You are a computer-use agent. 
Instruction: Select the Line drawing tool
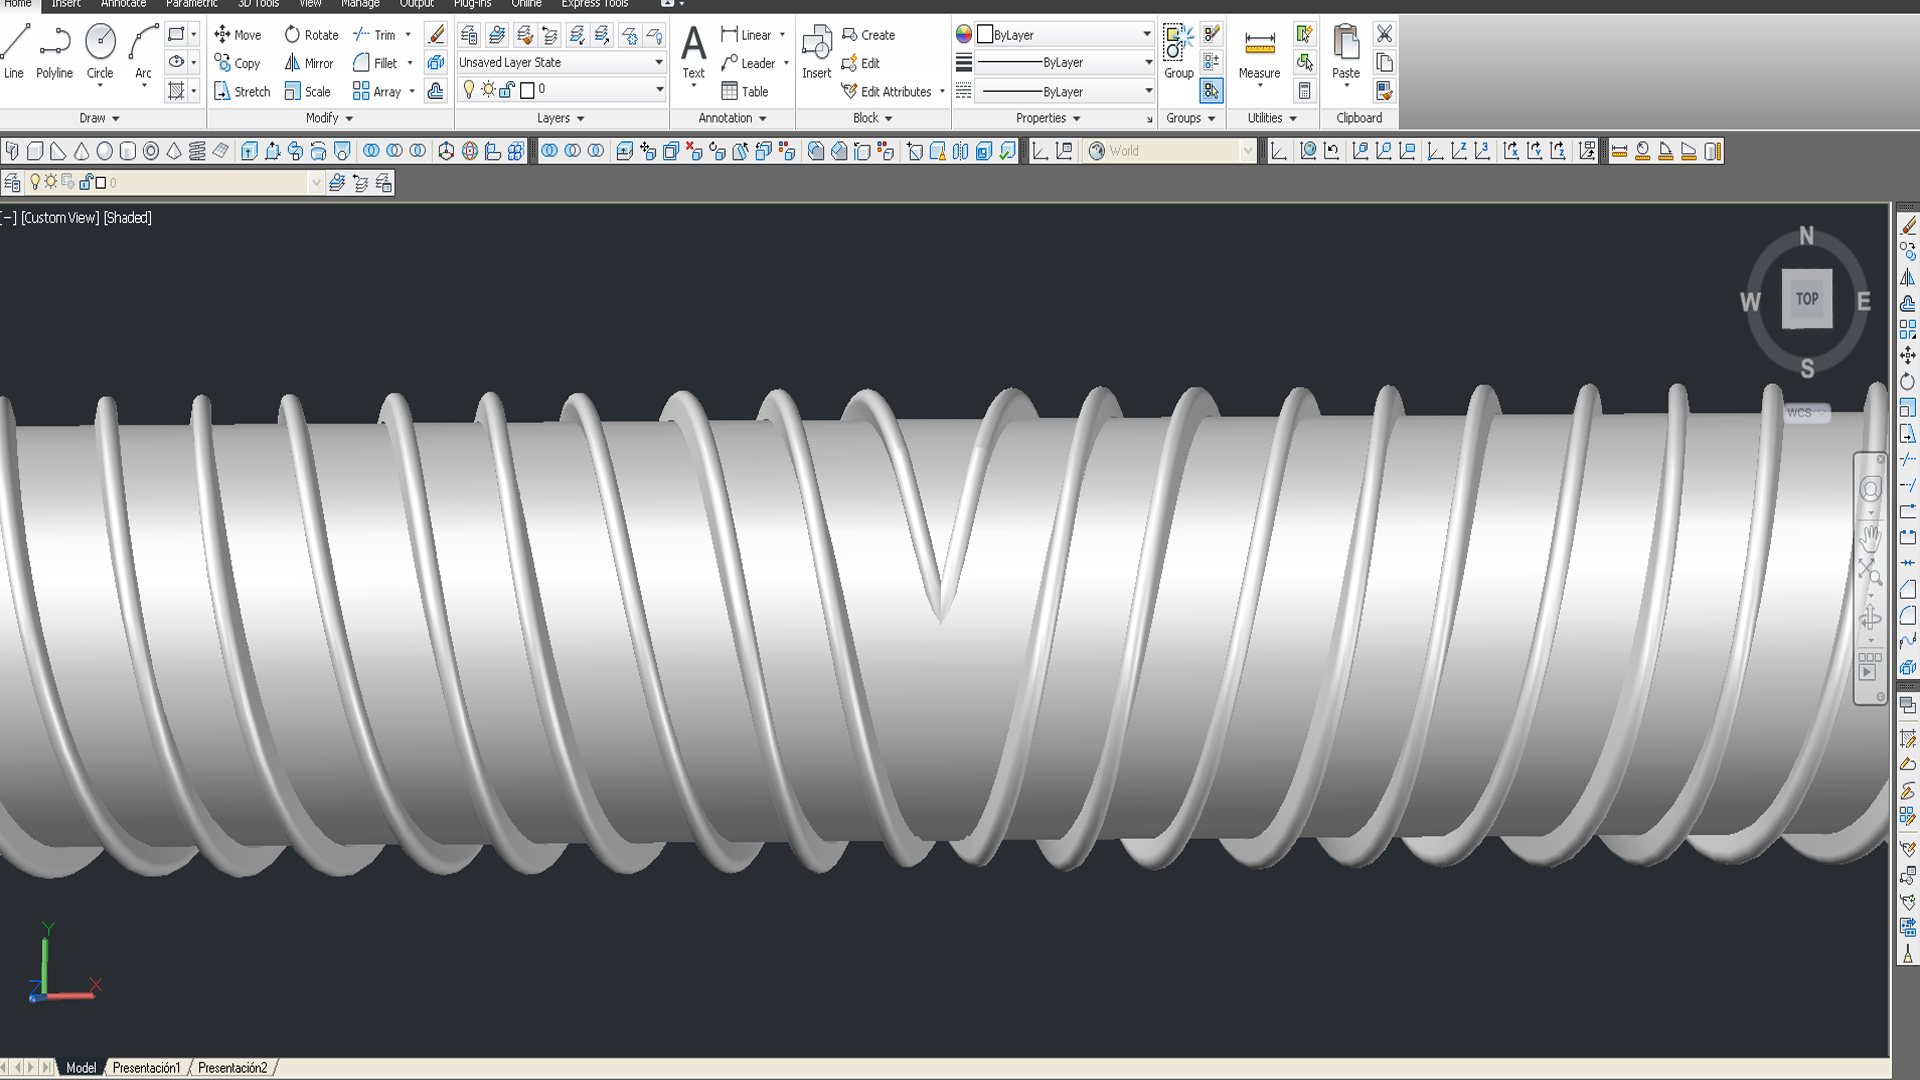[x=14, y=52]
